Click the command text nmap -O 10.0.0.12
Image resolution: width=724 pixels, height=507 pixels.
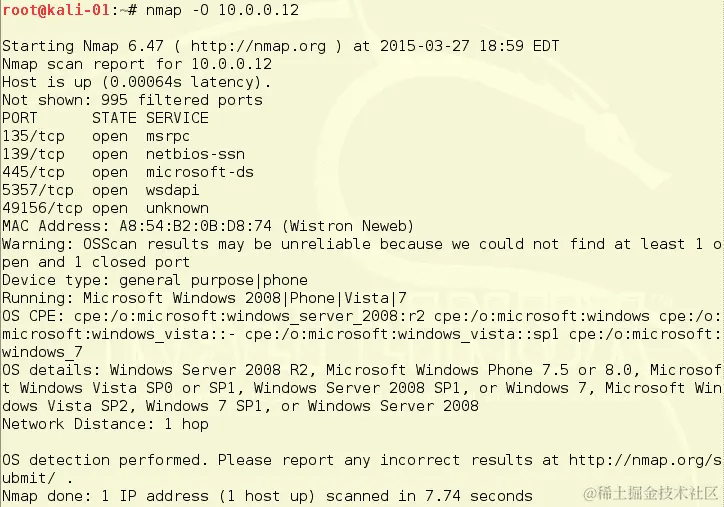222,10
